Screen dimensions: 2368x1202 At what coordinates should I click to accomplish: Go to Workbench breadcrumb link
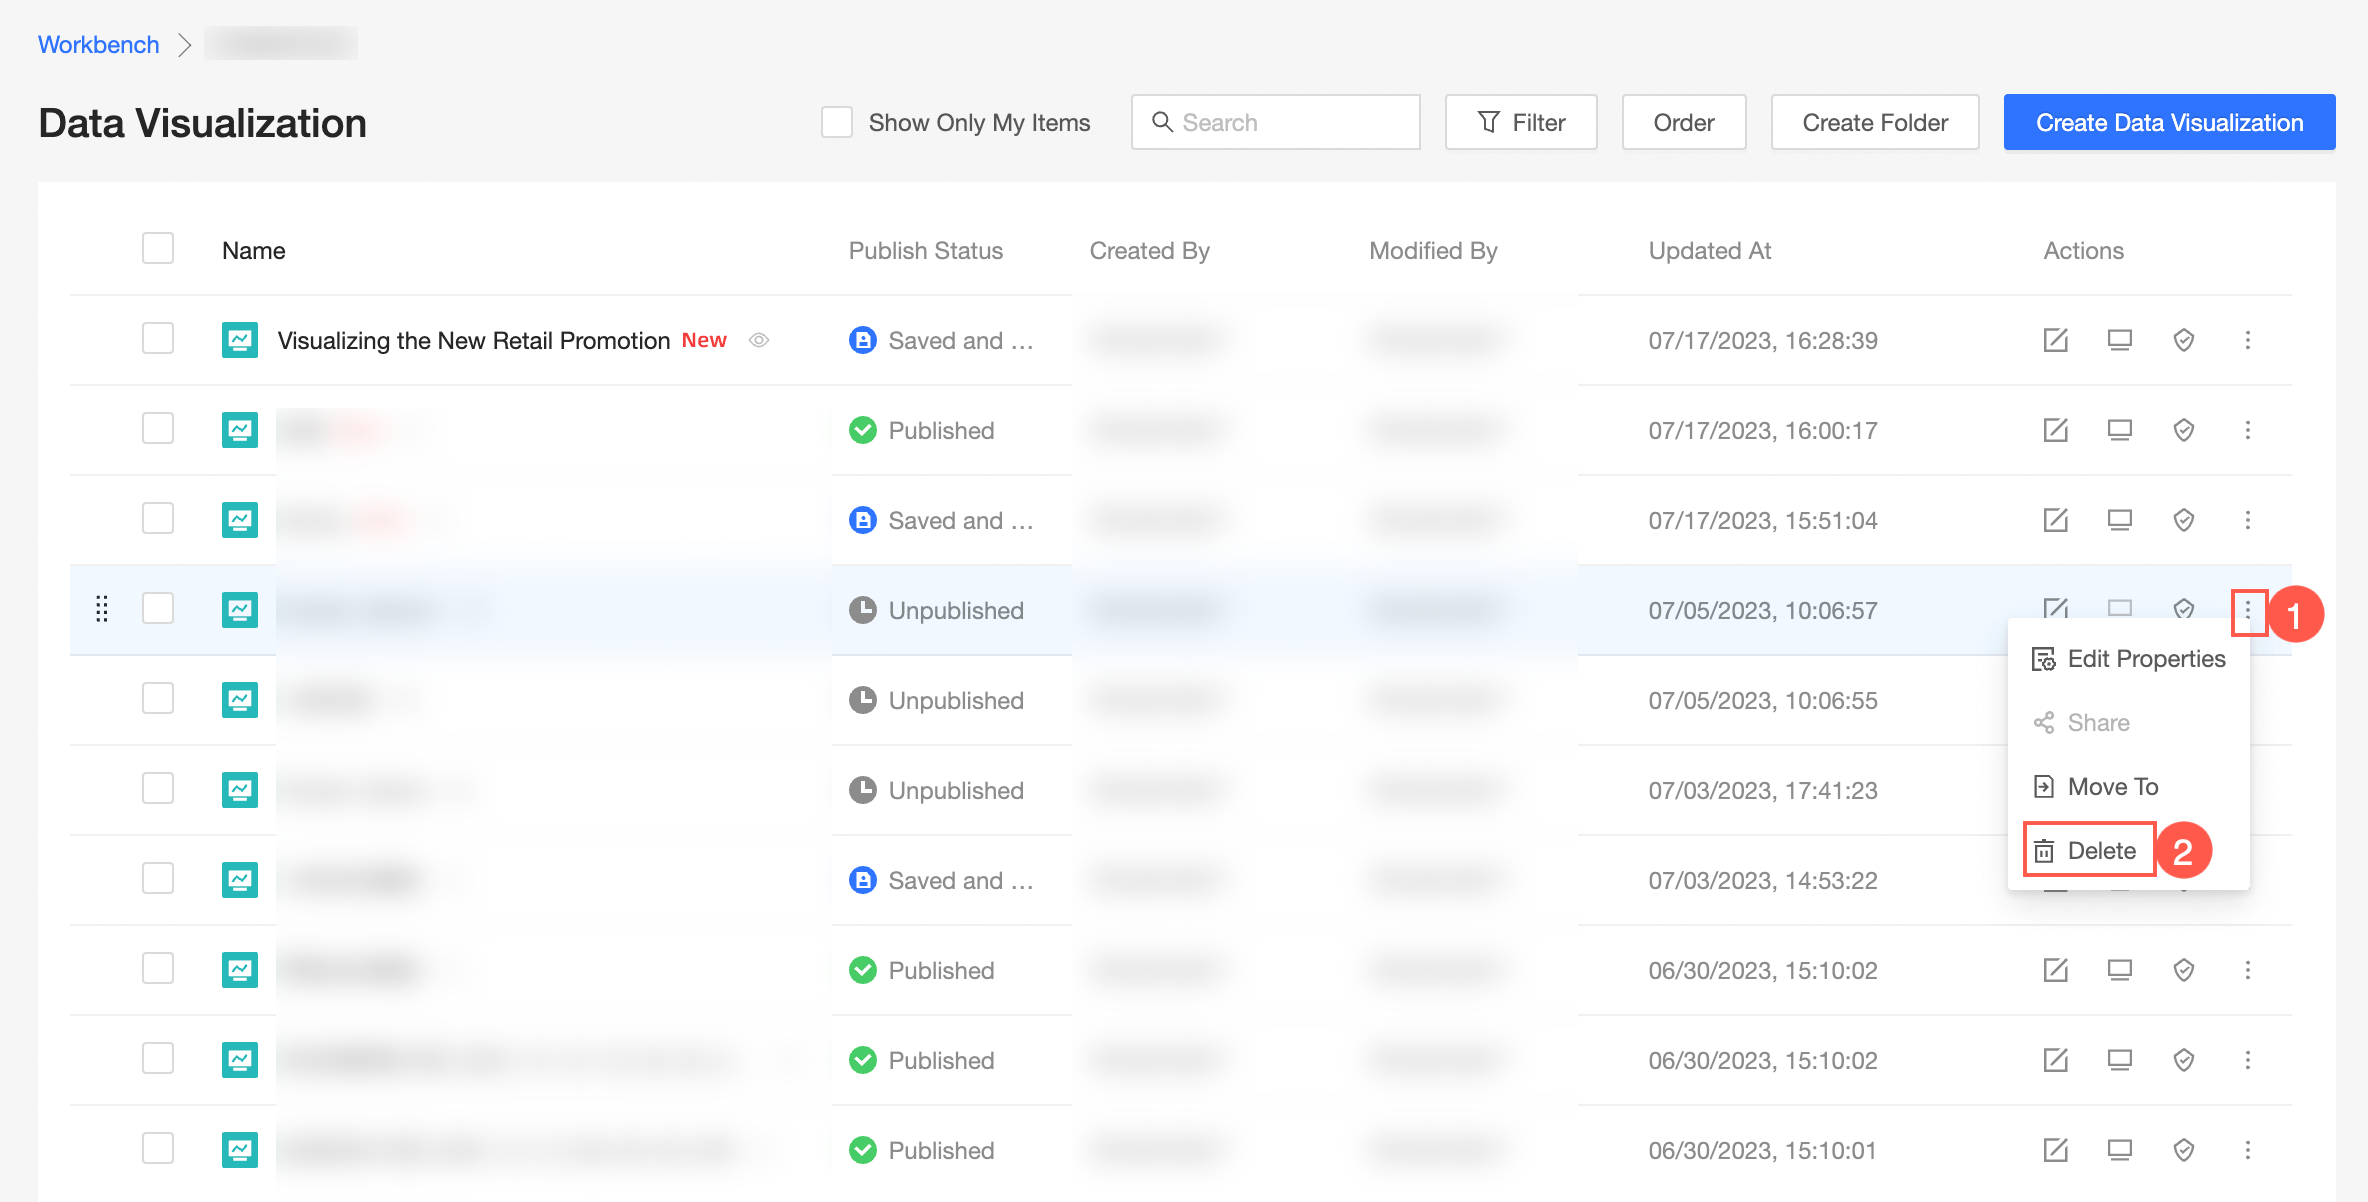point(98,44)
